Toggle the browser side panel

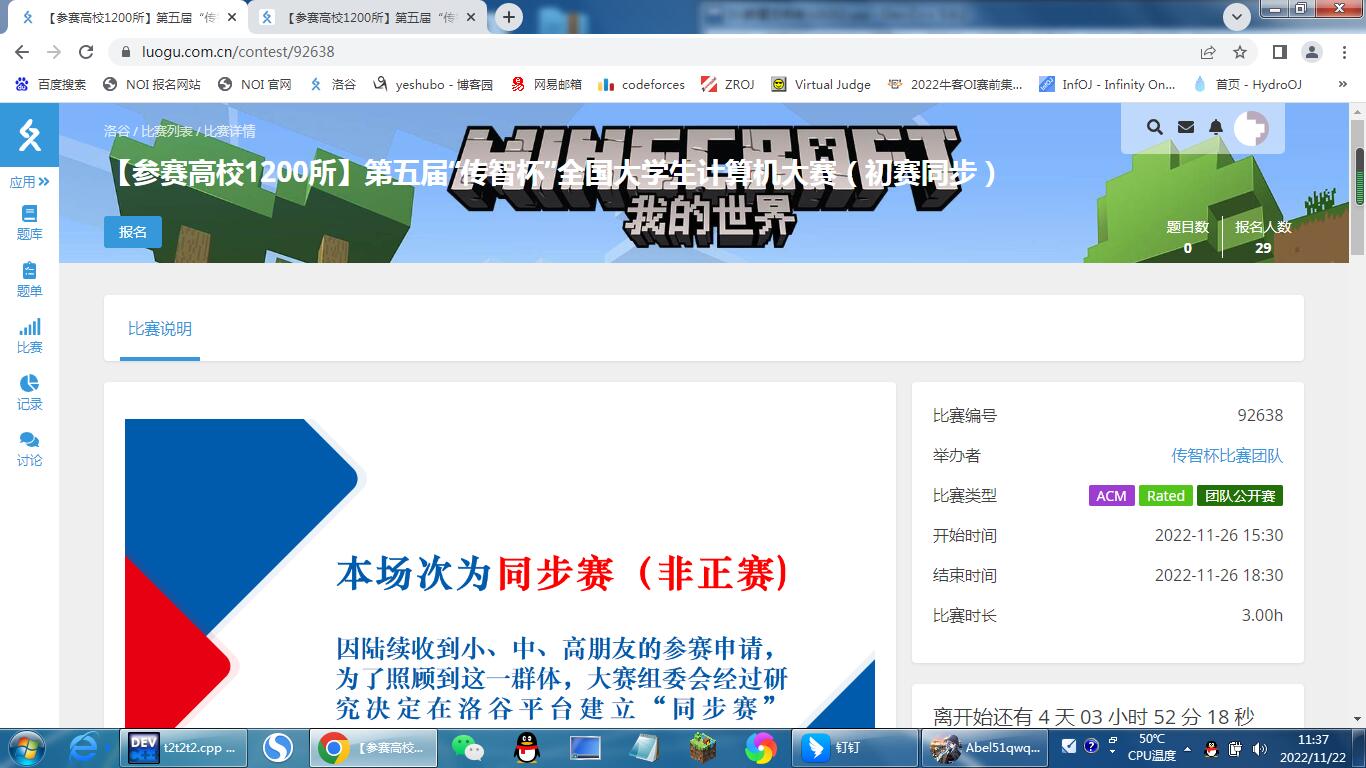1279,52
